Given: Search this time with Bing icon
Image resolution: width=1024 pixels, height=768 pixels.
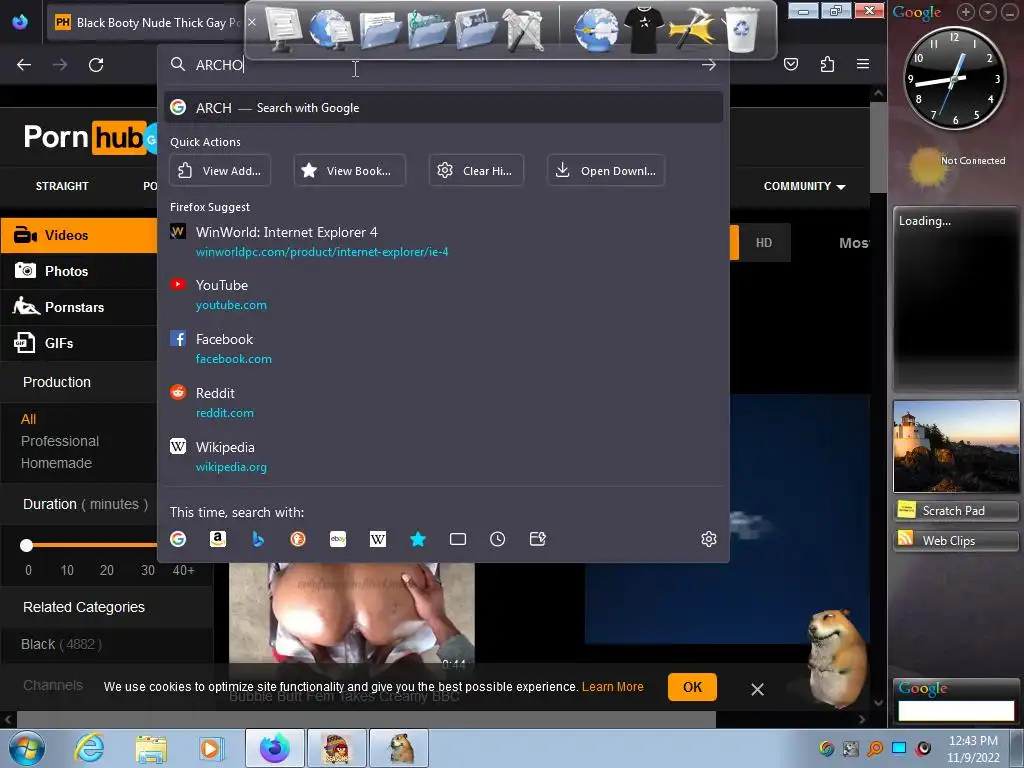Looking at the screenshot, I should (x=258, y=539).
